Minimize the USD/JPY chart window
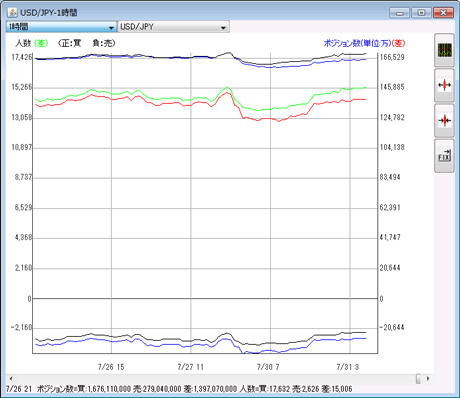 pos(400,13)
